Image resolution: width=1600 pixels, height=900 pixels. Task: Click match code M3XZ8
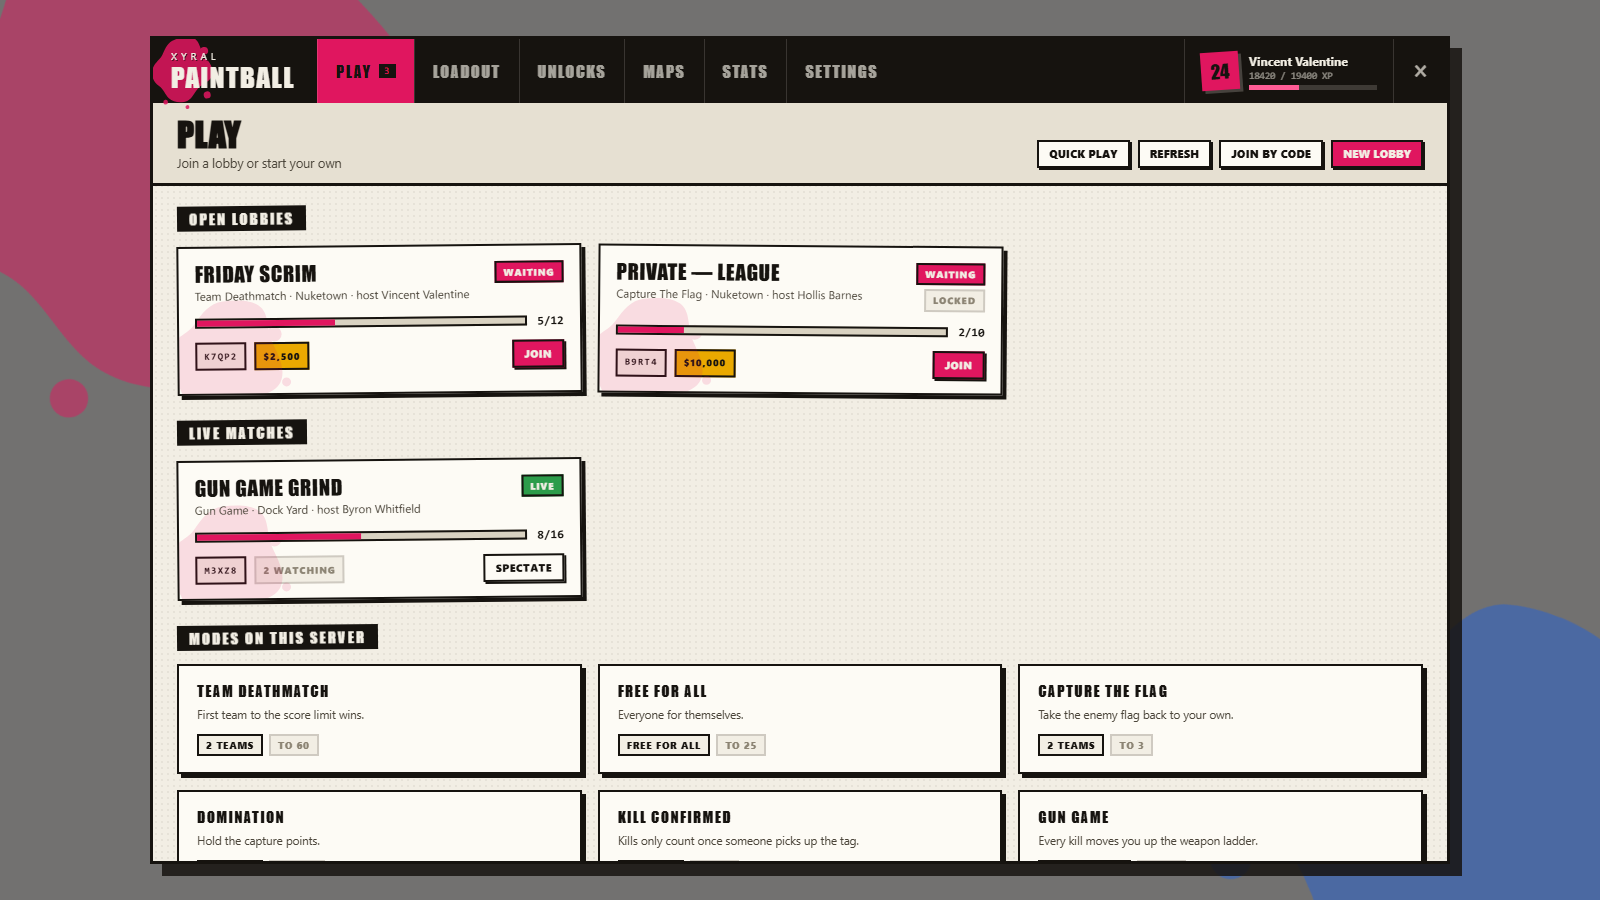coord(221,570)
